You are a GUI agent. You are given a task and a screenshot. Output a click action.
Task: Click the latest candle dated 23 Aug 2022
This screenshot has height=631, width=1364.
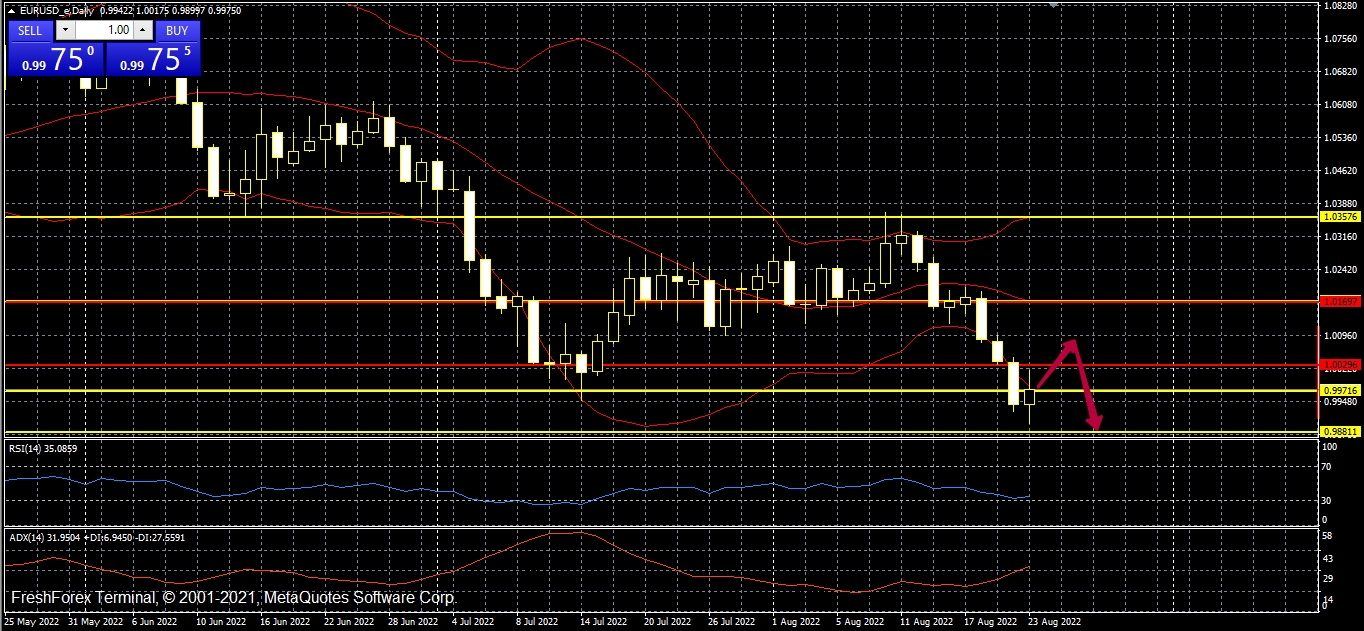(x=1029, y=397)
